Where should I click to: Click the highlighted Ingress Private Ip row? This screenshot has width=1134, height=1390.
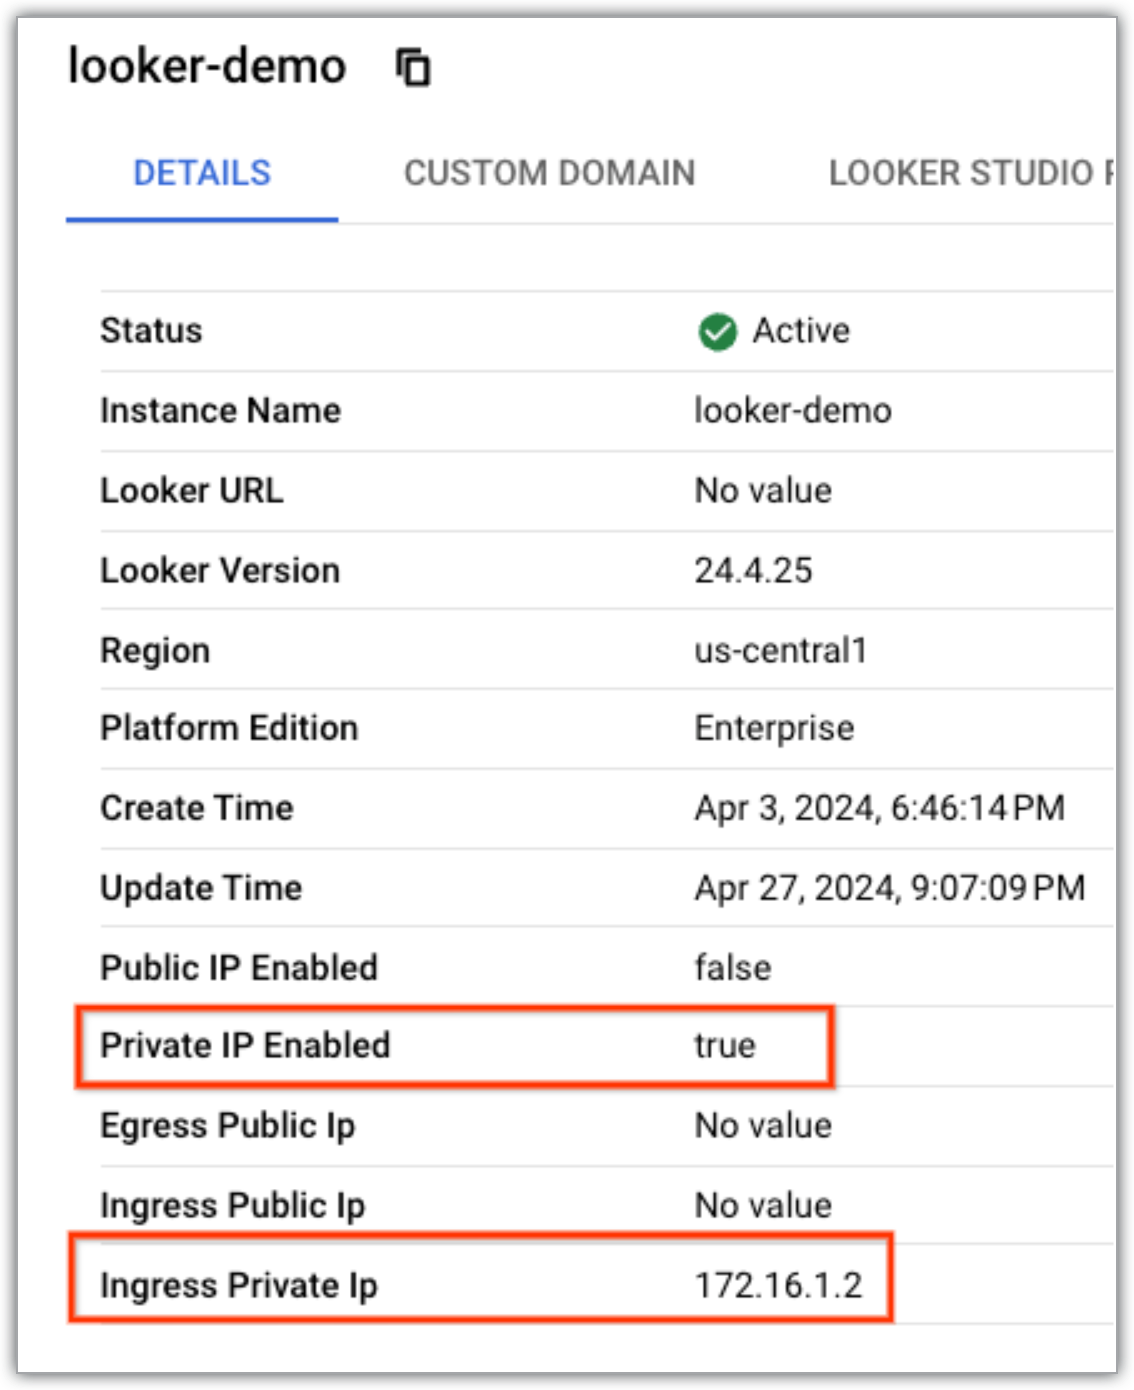tap(480, 1285)
